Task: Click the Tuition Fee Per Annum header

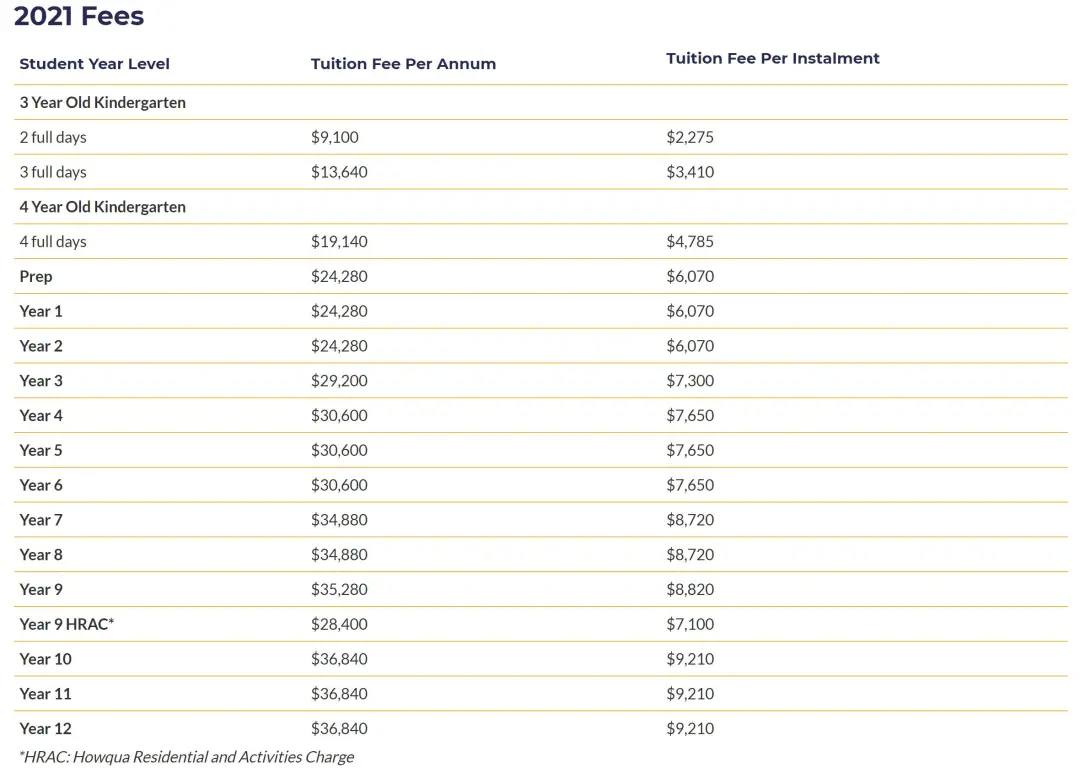Action: 403,64
